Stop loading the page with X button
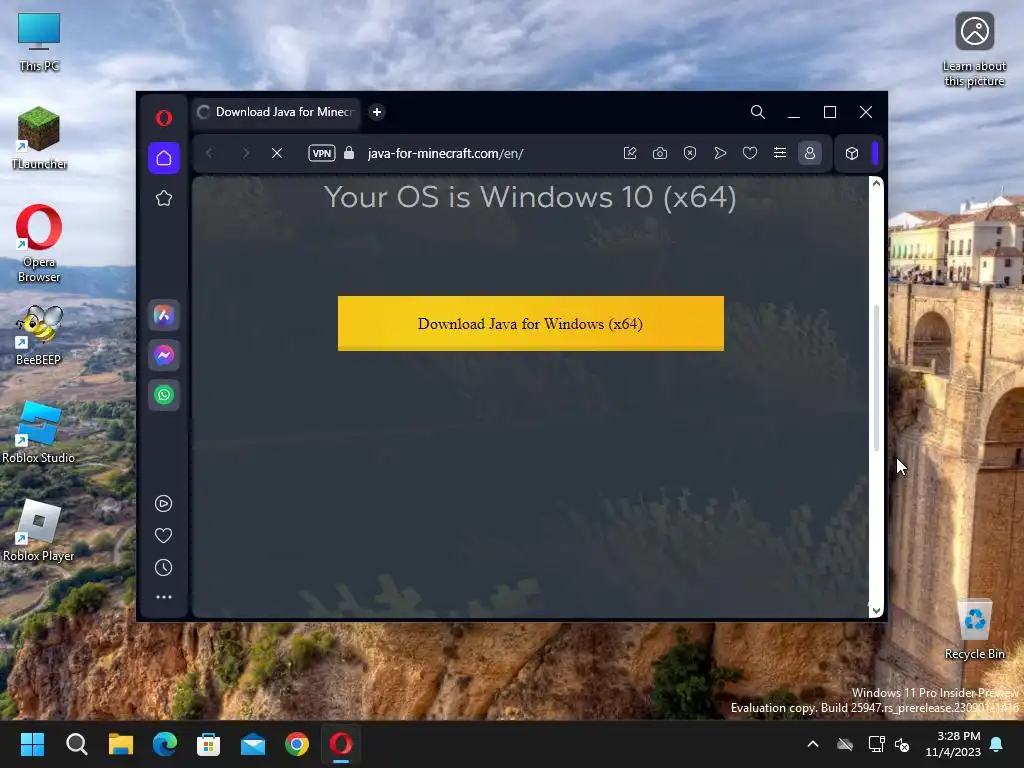 tap(277, 153)
